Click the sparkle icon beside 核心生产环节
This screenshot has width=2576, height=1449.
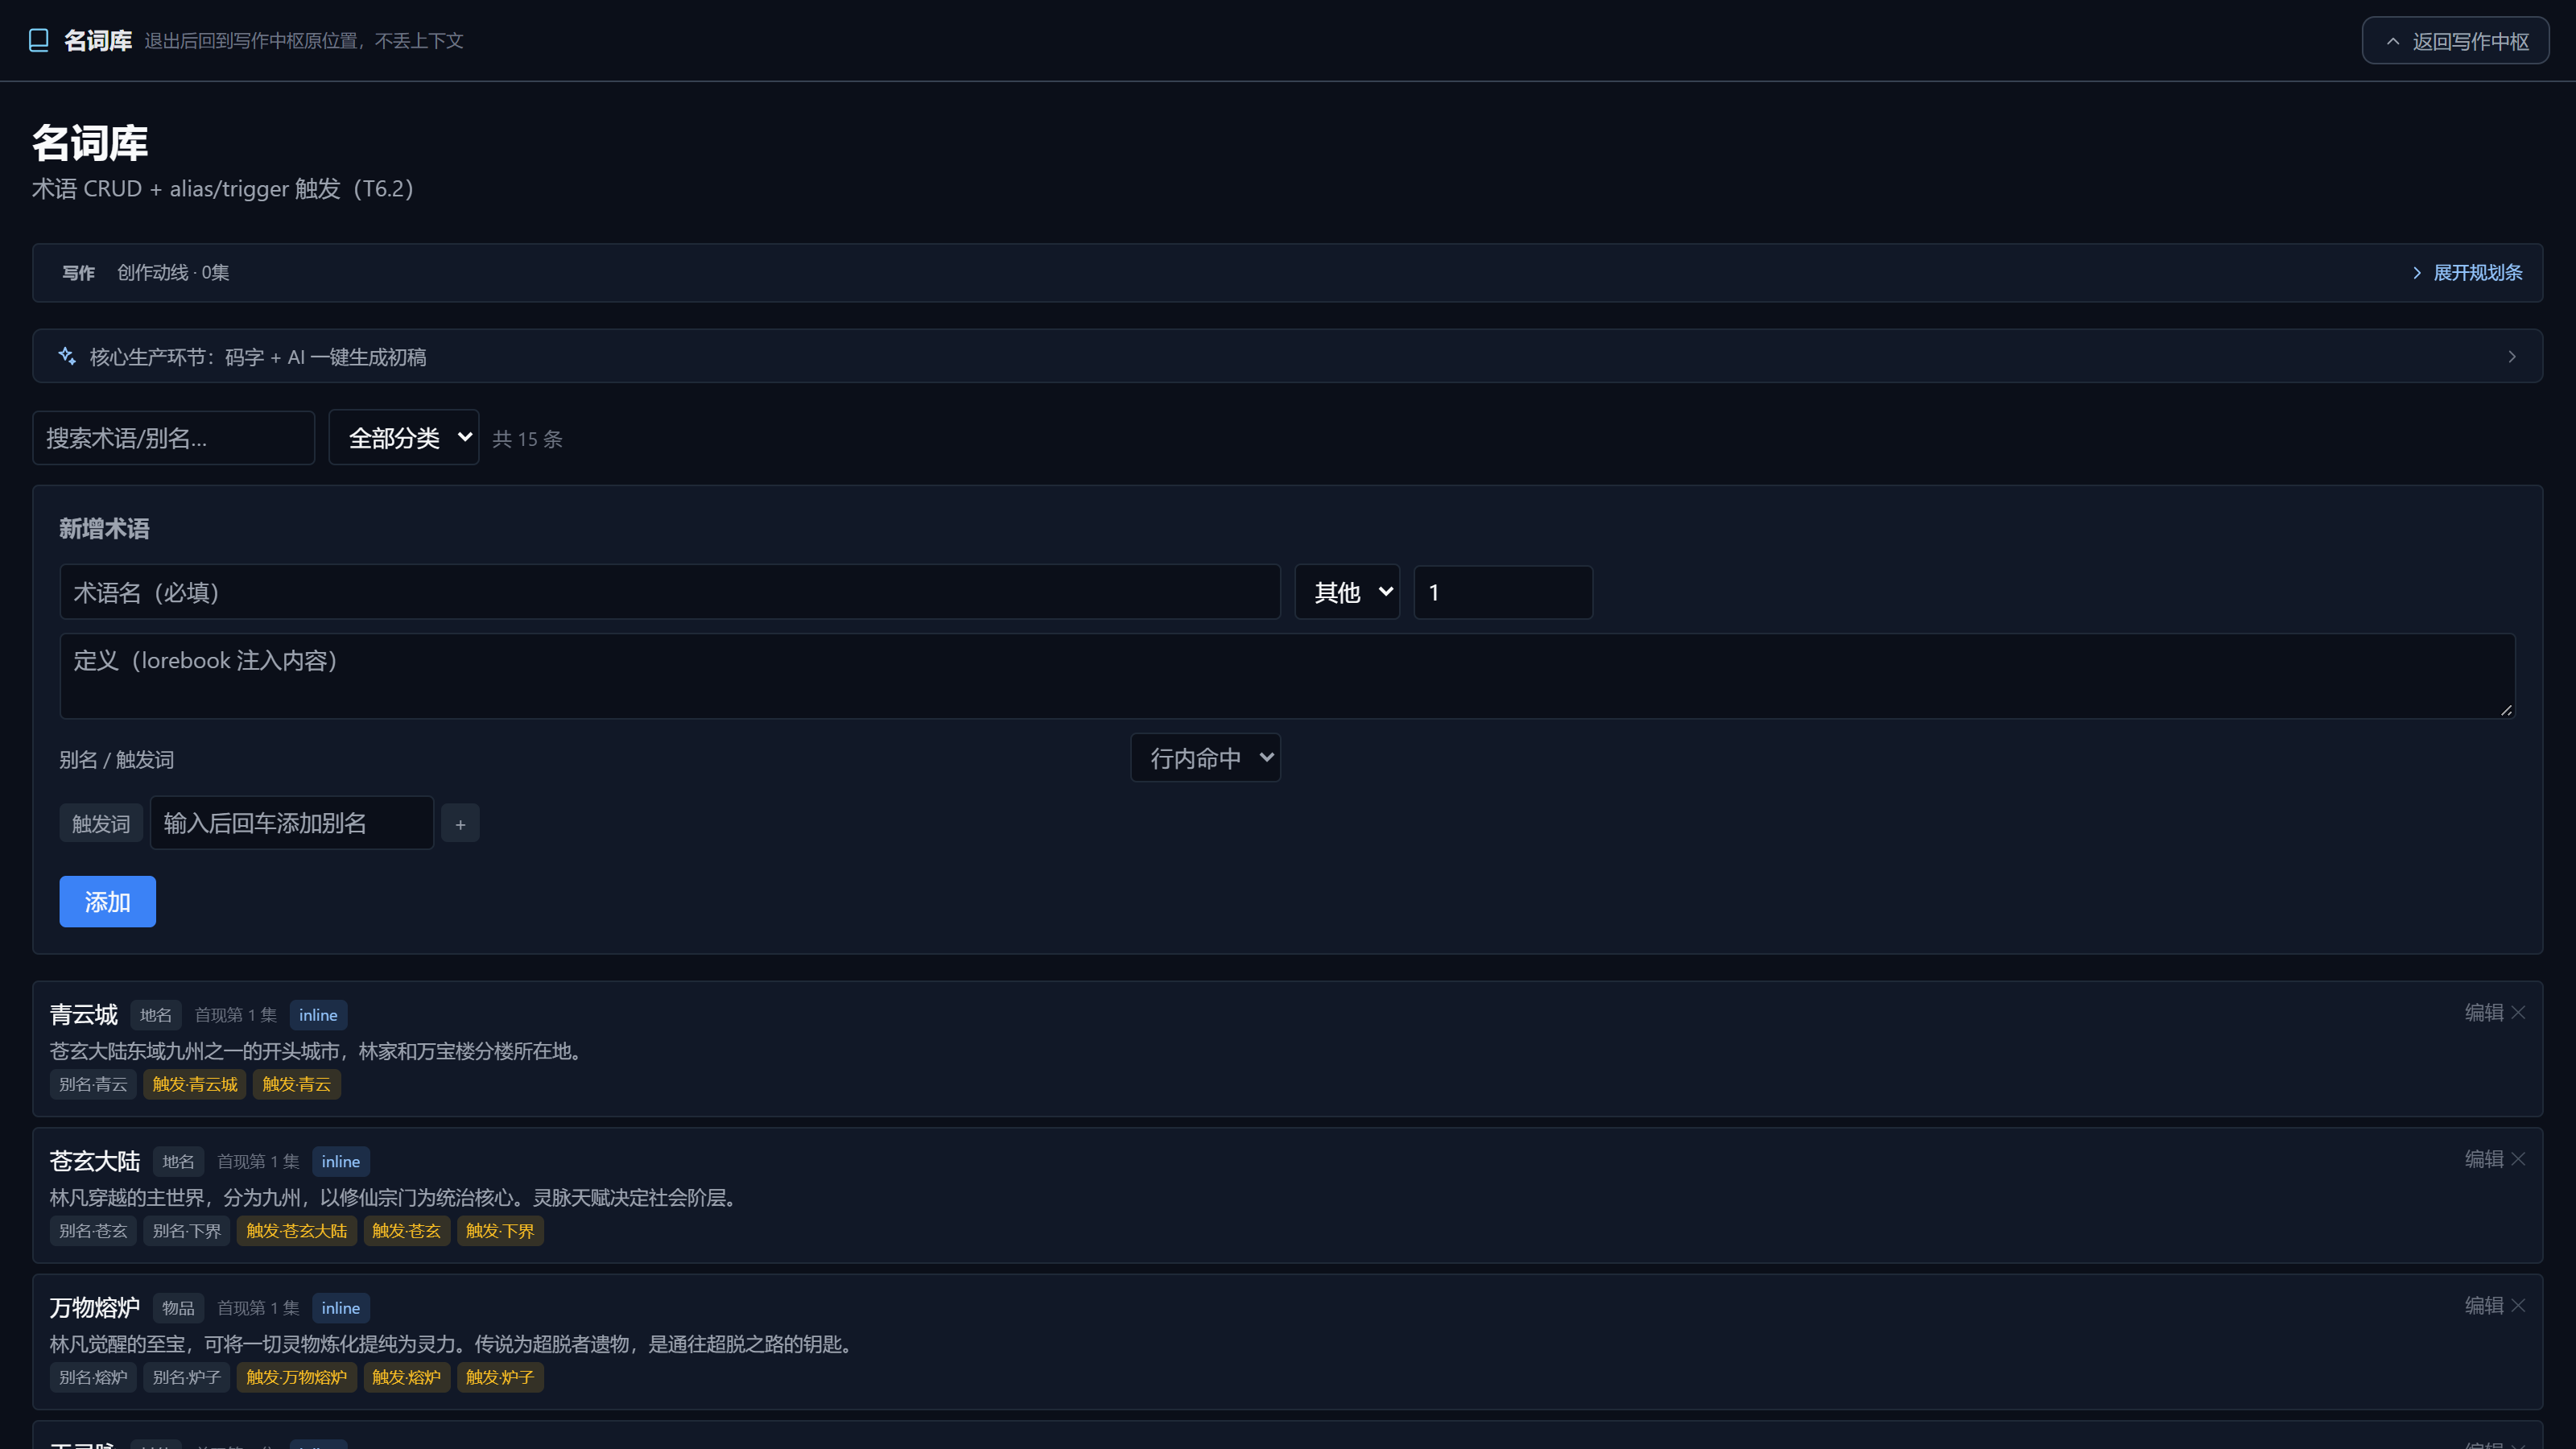[67, 356]
